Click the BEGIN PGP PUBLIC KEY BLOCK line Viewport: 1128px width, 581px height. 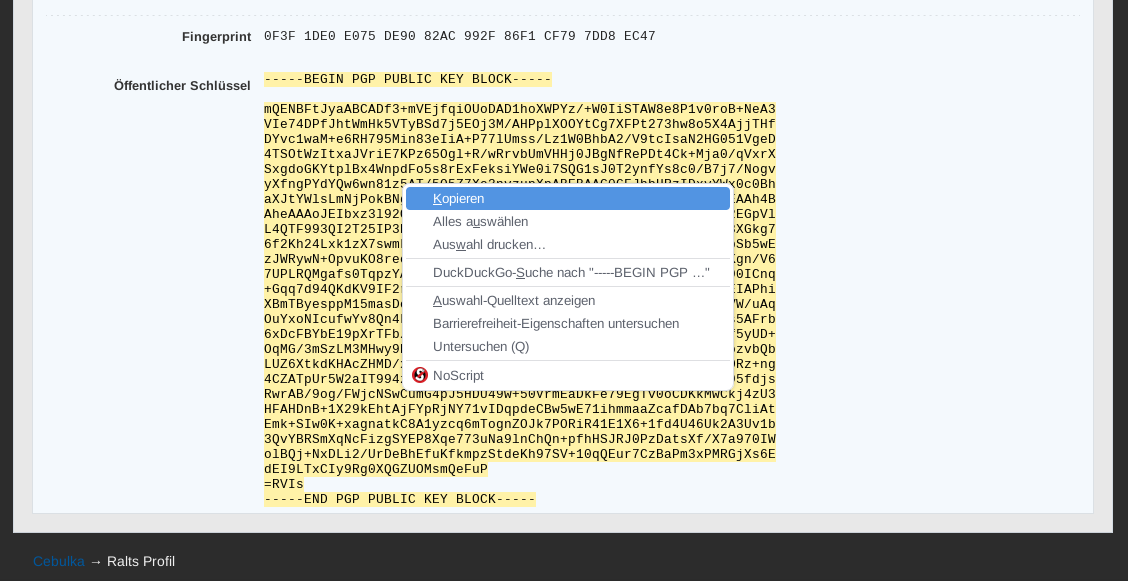click(x=407, y=79)
